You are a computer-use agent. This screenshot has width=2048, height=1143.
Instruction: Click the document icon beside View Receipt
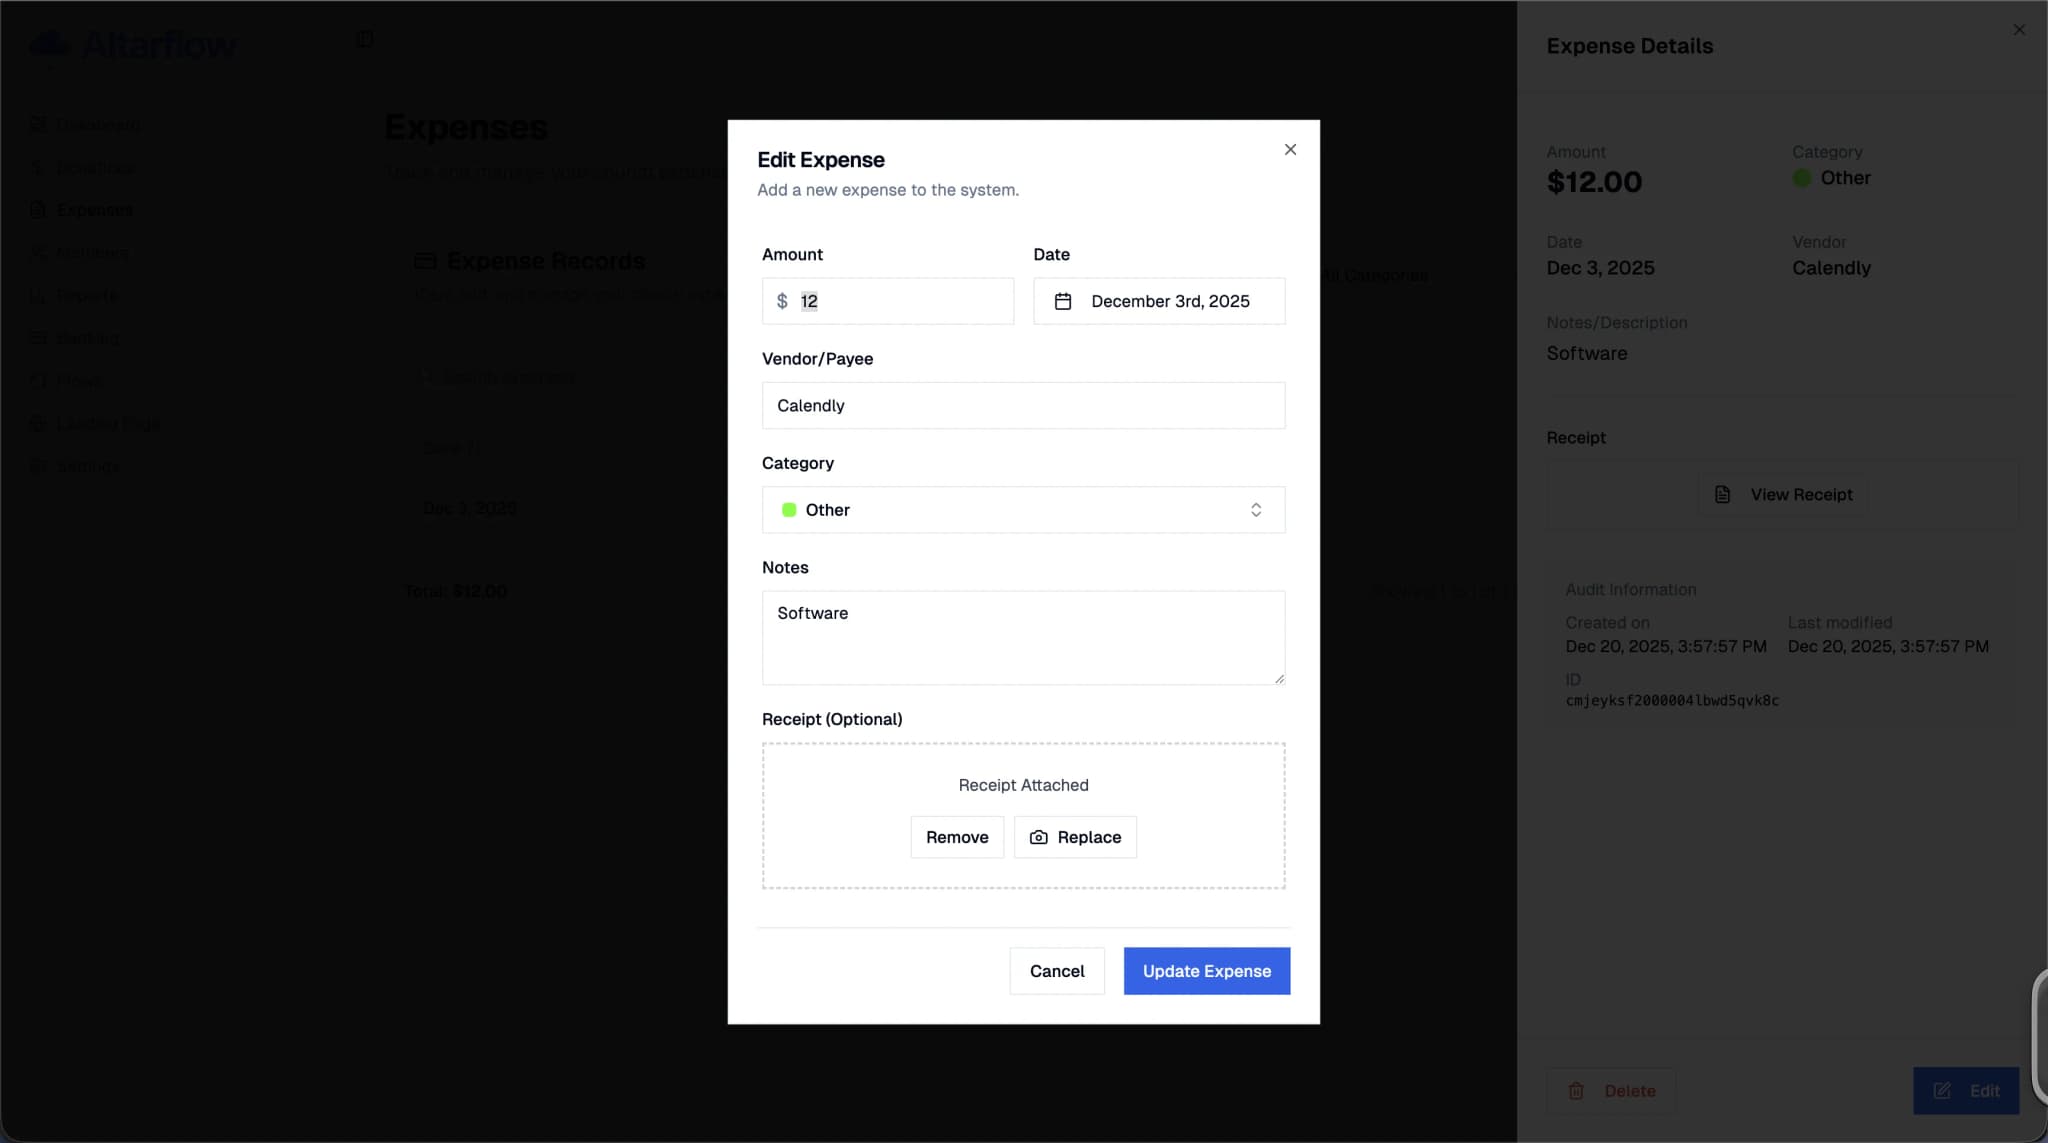(x=1722, y=495)
